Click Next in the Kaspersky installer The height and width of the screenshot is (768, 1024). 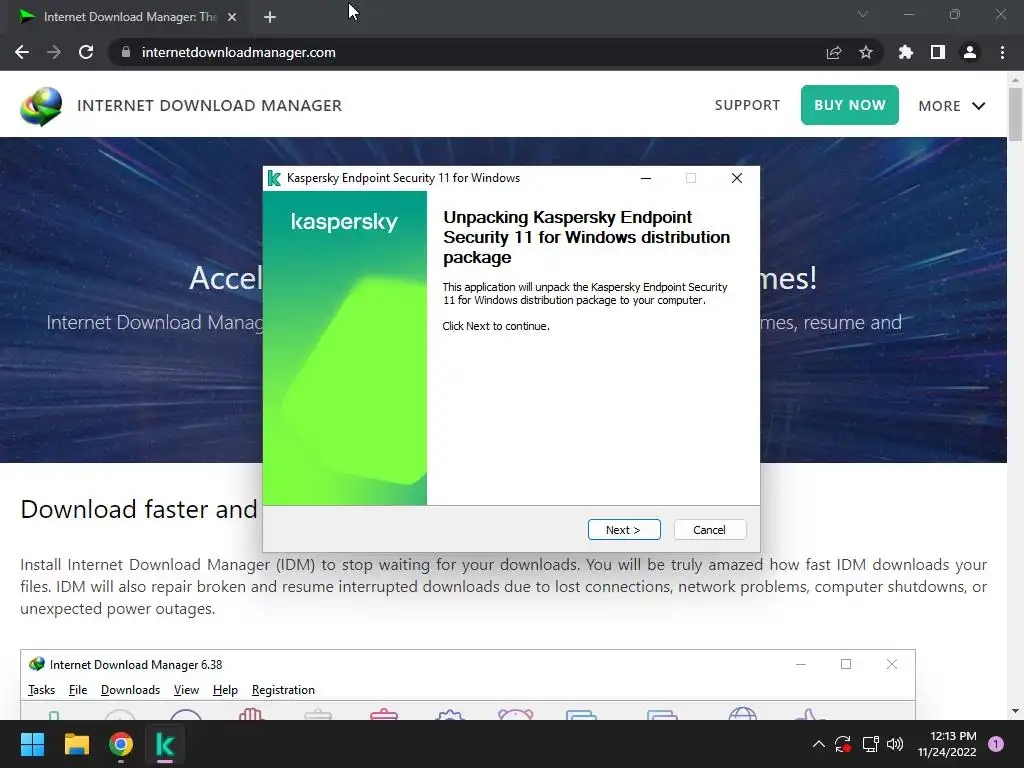coord(624,530)
